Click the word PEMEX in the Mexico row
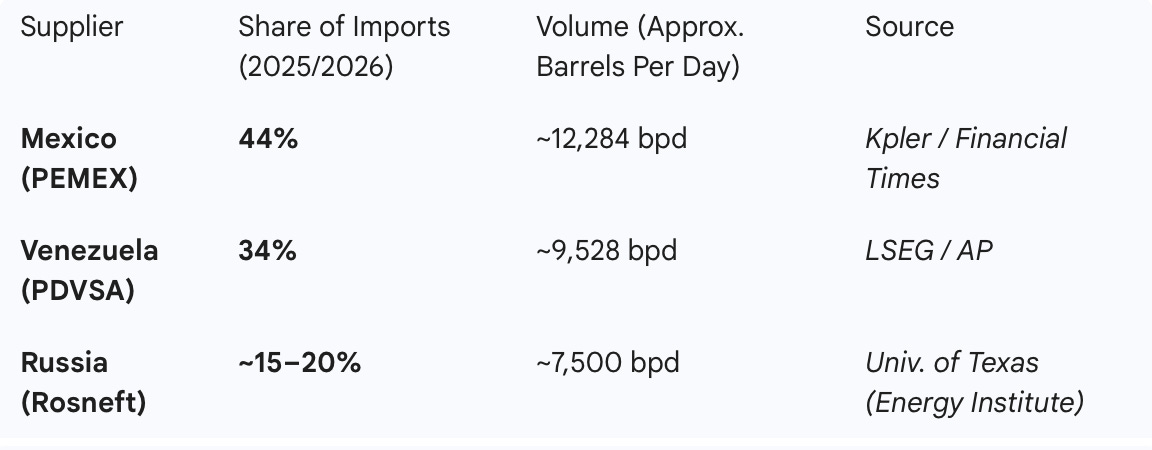This screenshot has width=1152, height=450. pos(79,179)
